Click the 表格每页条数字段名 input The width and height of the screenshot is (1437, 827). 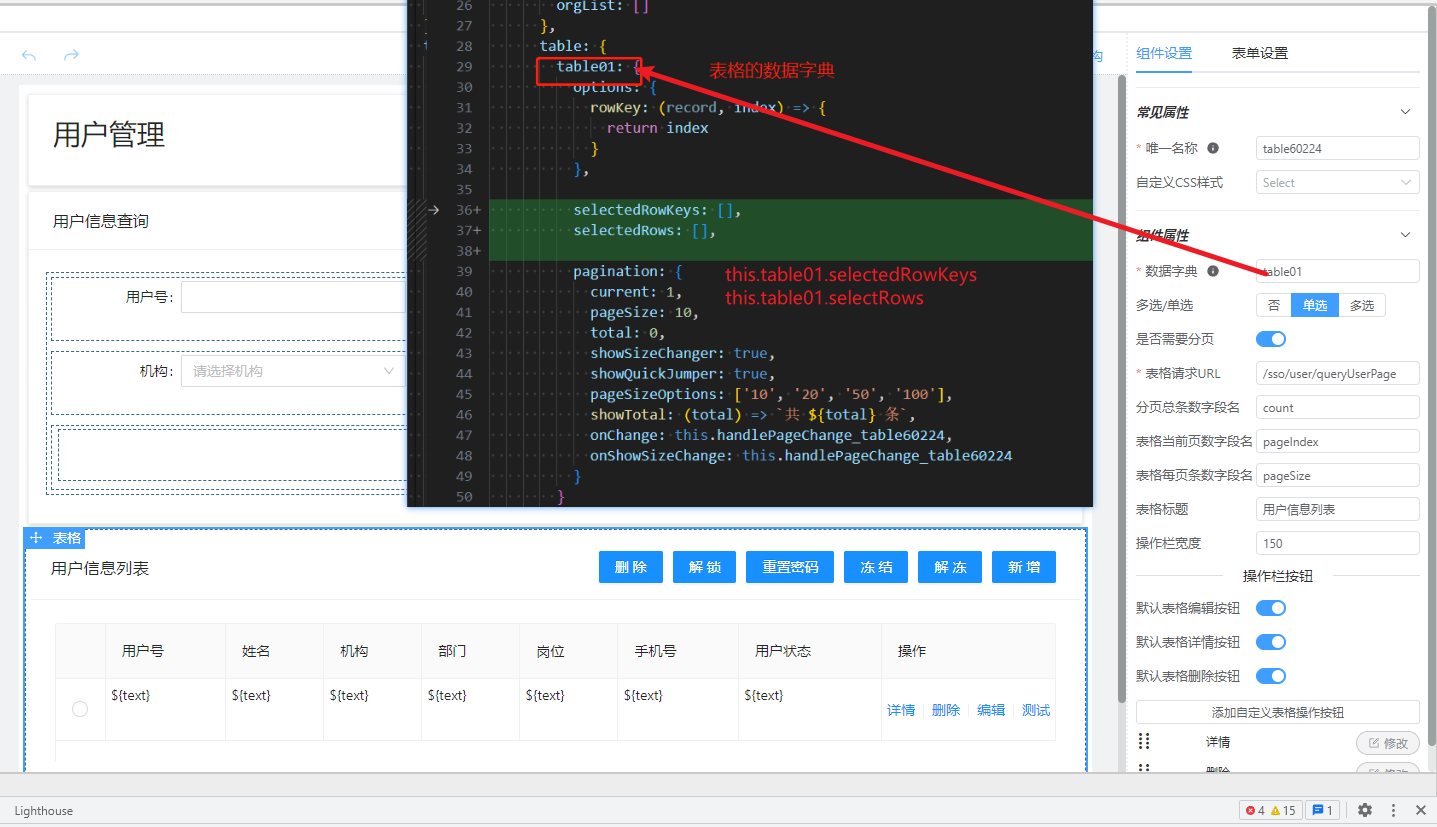[1338, 475]
